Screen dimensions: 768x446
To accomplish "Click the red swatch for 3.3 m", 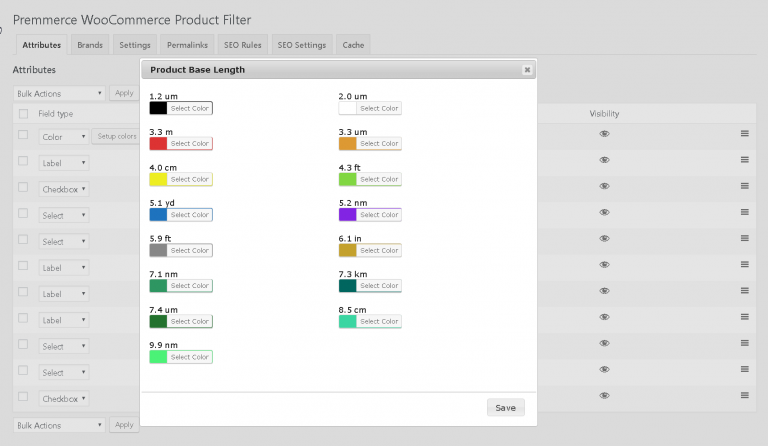I will [x=158, y=143].
